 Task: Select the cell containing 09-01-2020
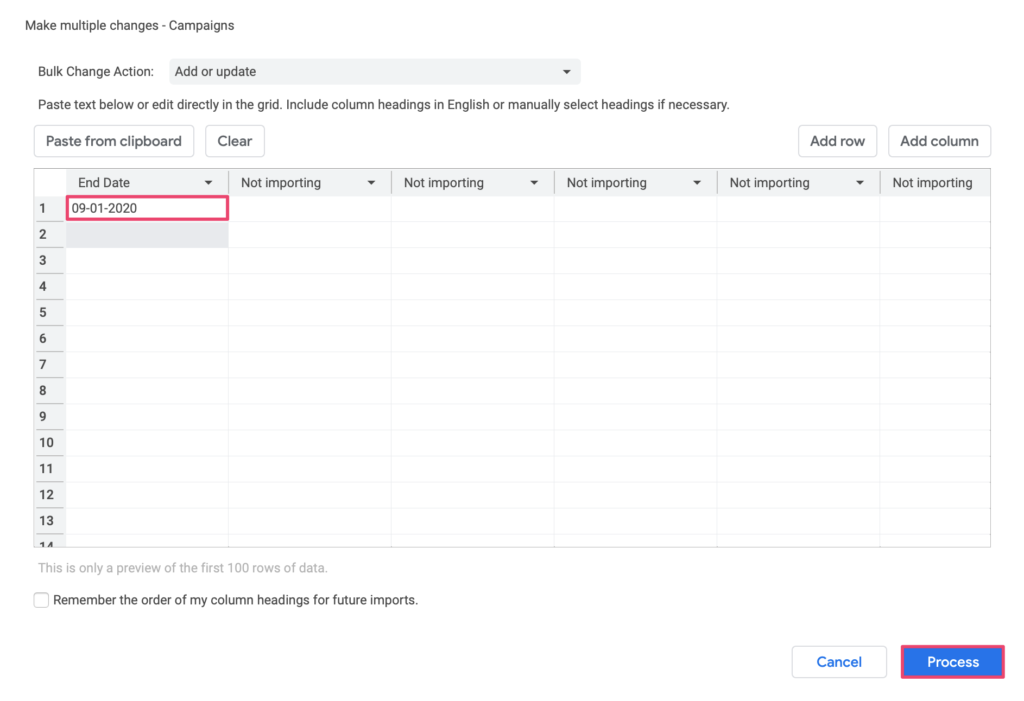coord(146,208)
